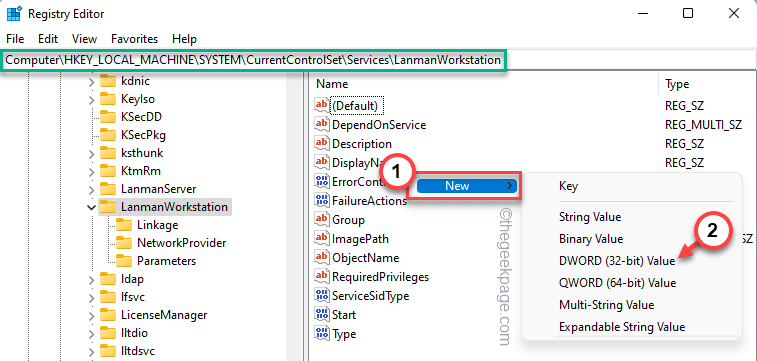Click the ImagePath string value icon
Viewport: 757px width, 361px height.
point(321,238)
